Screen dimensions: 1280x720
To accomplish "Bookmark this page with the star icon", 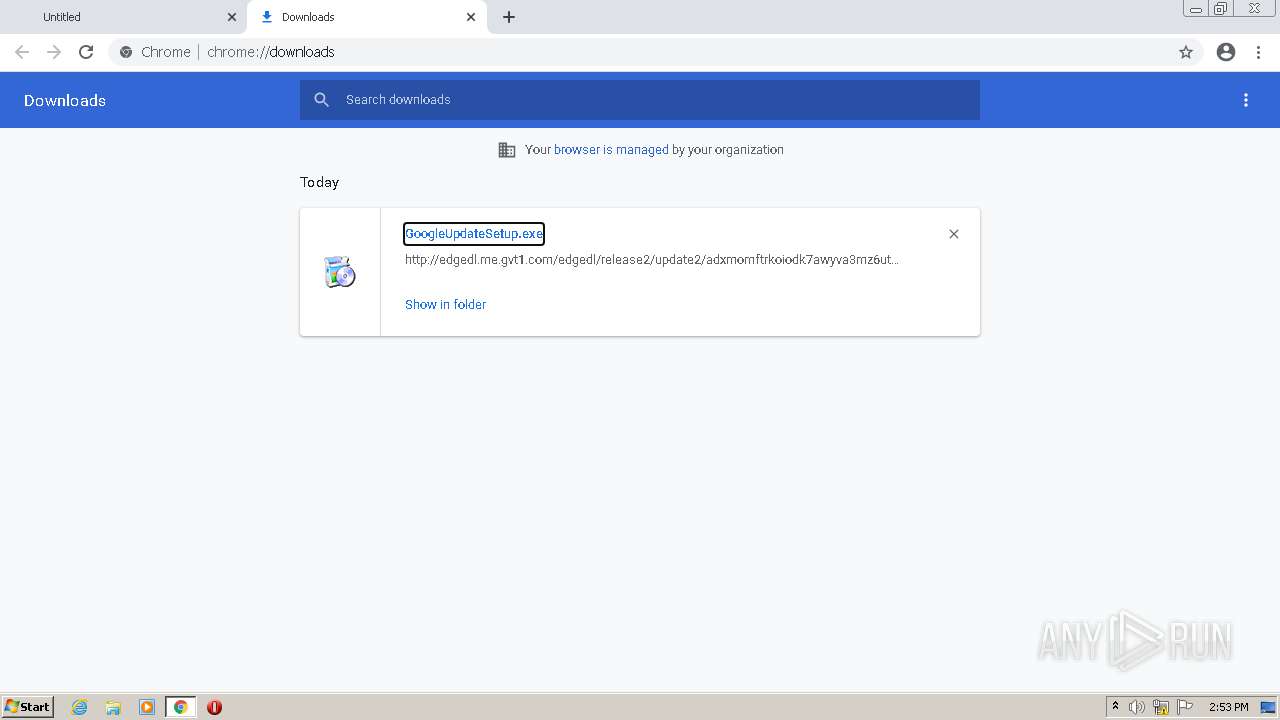I will click(1186, 52).
